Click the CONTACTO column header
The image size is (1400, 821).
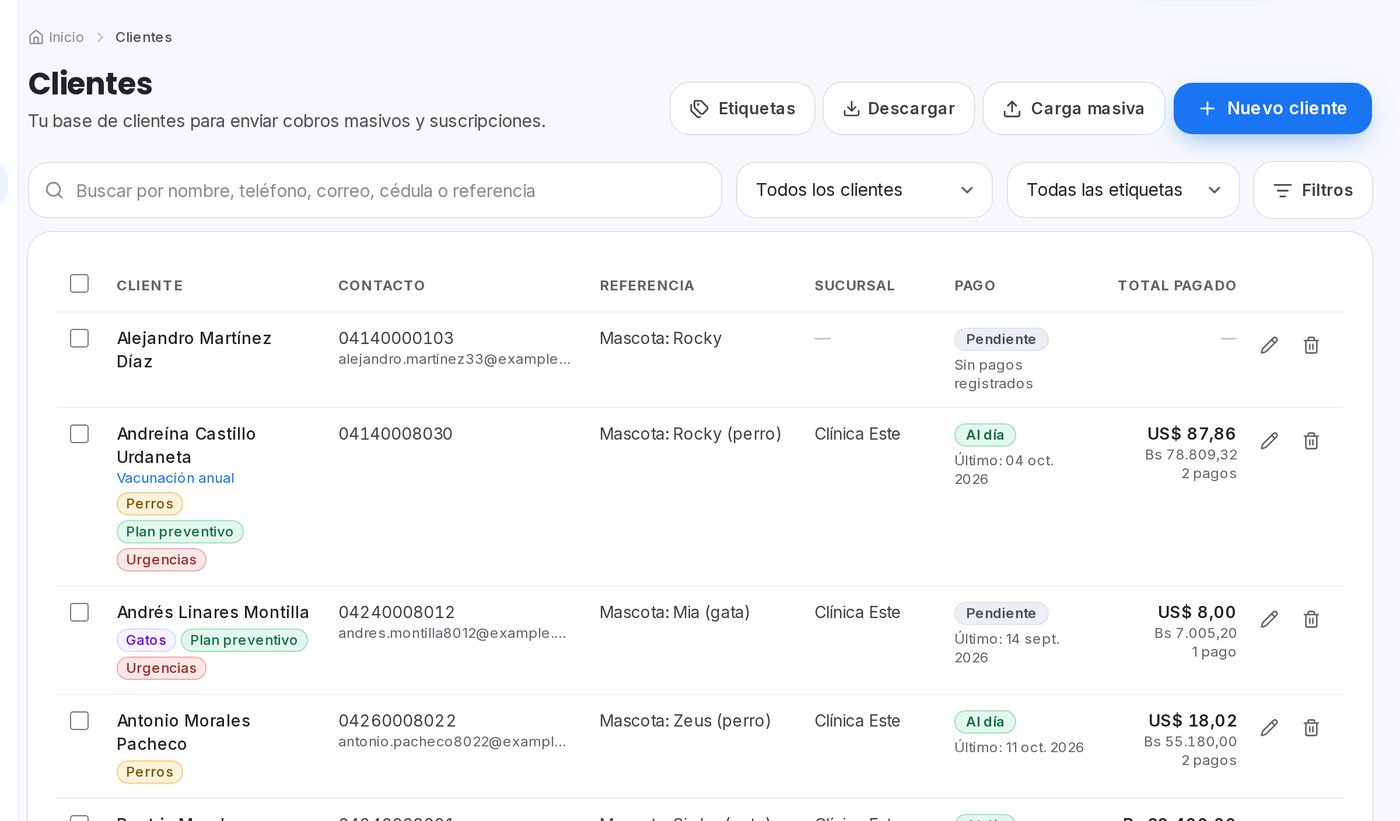tap(382, 285)
